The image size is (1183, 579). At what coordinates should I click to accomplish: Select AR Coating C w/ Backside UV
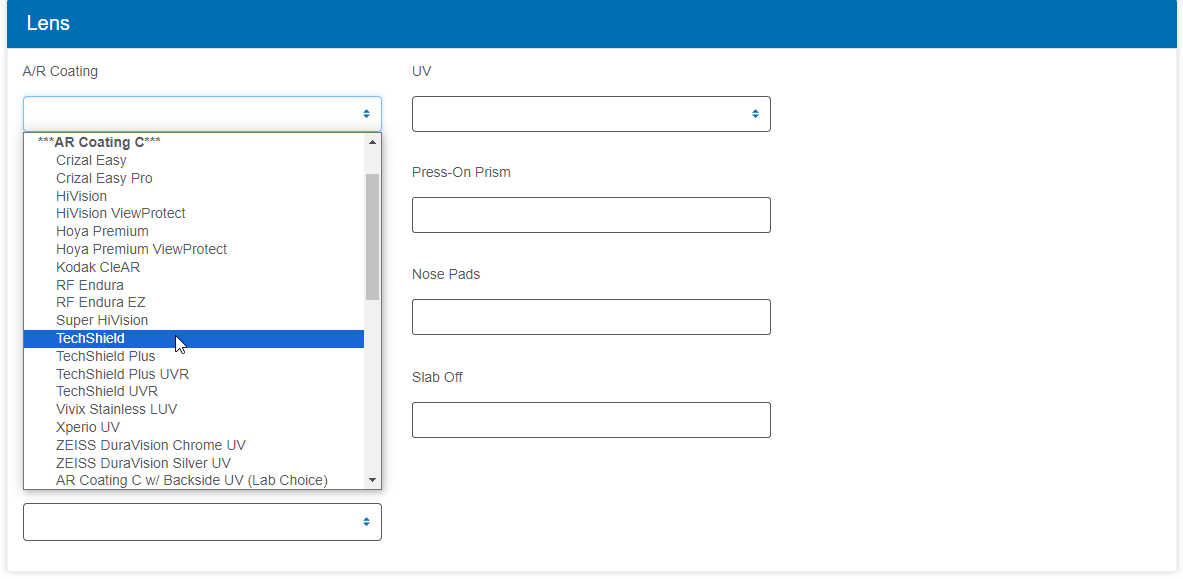pyautogui.click(x=194, y=480)
